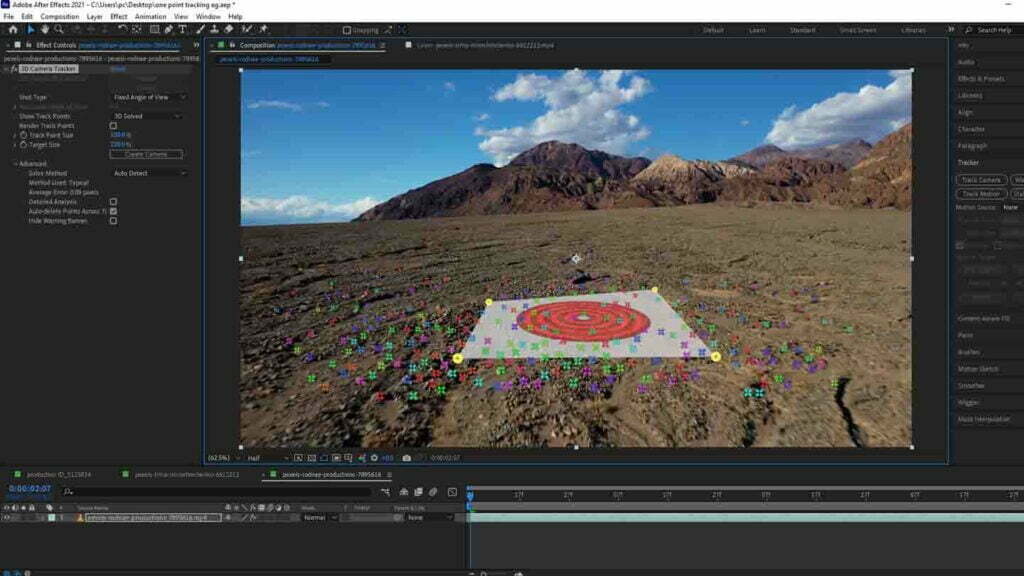Screen dimensions: 1024x576
Task: Click the Create Camera button
Action: pyautogui.click(x=146, y=154)
